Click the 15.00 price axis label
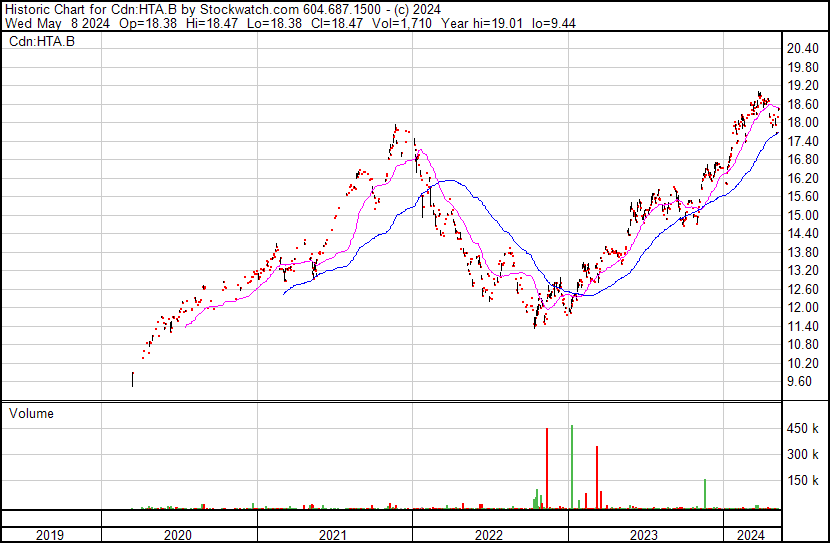Viewport: 830px width, 543px height. (802, 215)
